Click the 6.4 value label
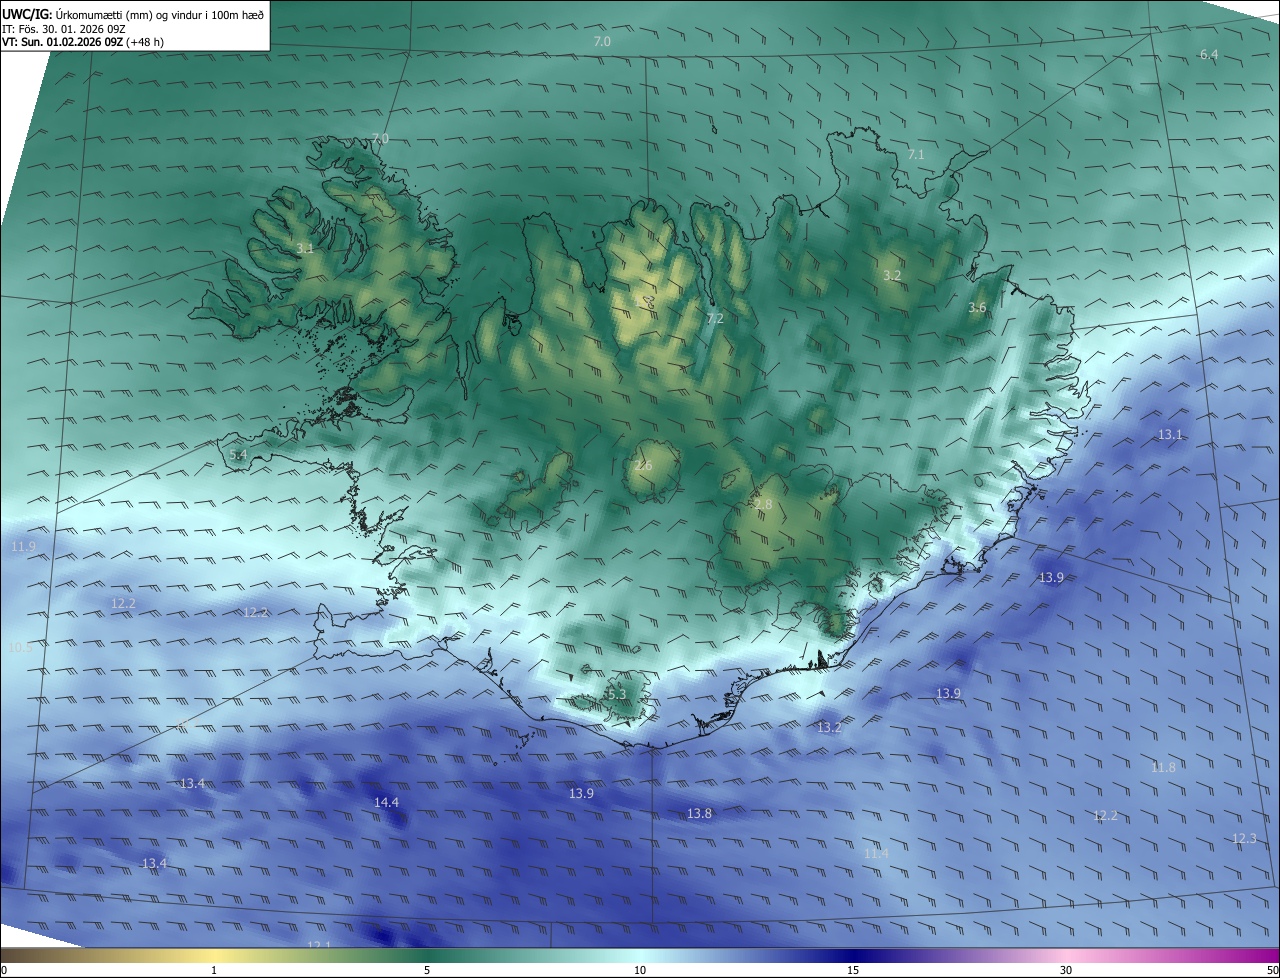The height and width of the screenshot is (978, 1280). pyautogui.click(x=1209, y=54)
